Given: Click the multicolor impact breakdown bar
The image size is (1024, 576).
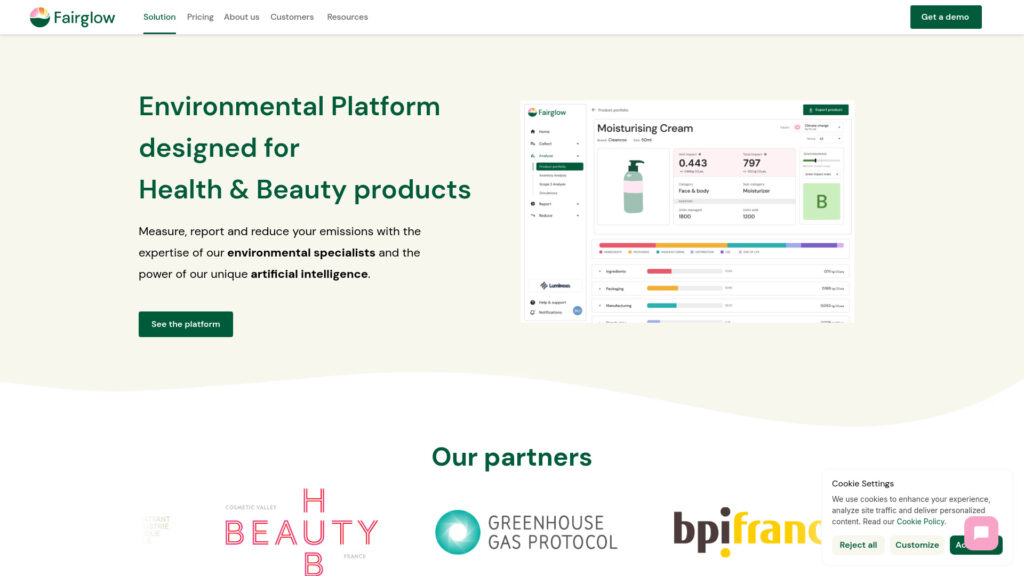Looking at the screenshot, I should (722, 246).
